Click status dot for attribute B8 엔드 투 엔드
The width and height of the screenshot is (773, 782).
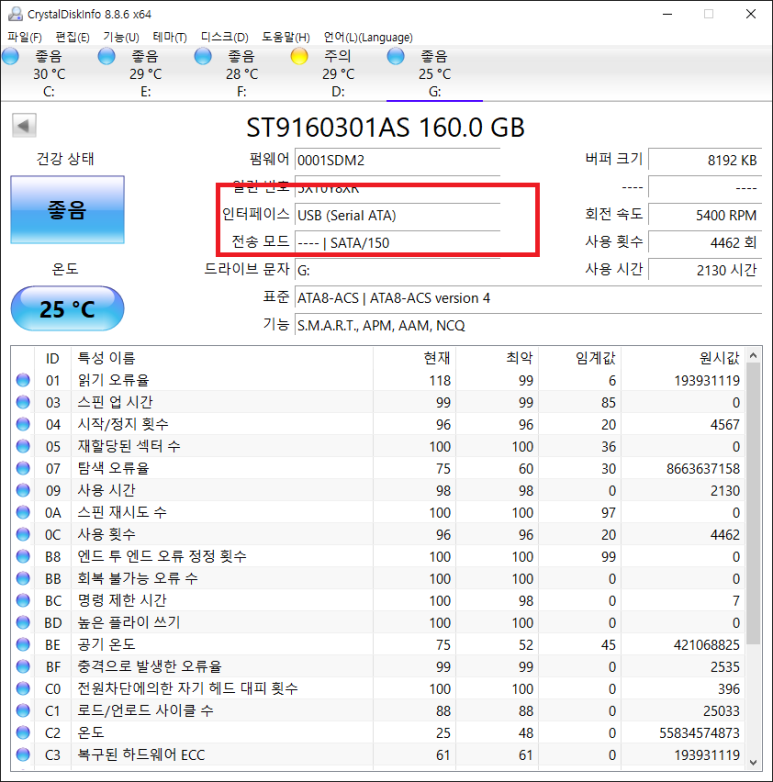23,556
